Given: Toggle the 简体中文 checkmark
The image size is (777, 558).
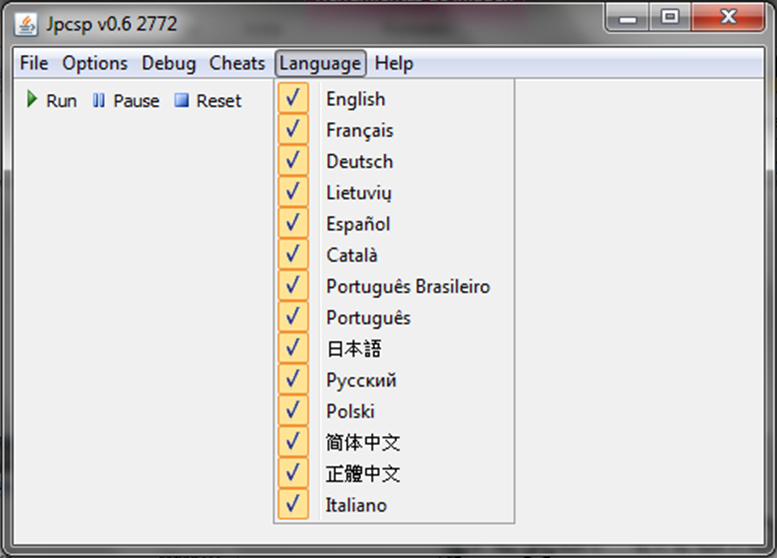Looking at the screenshot, I should (293, 442).
